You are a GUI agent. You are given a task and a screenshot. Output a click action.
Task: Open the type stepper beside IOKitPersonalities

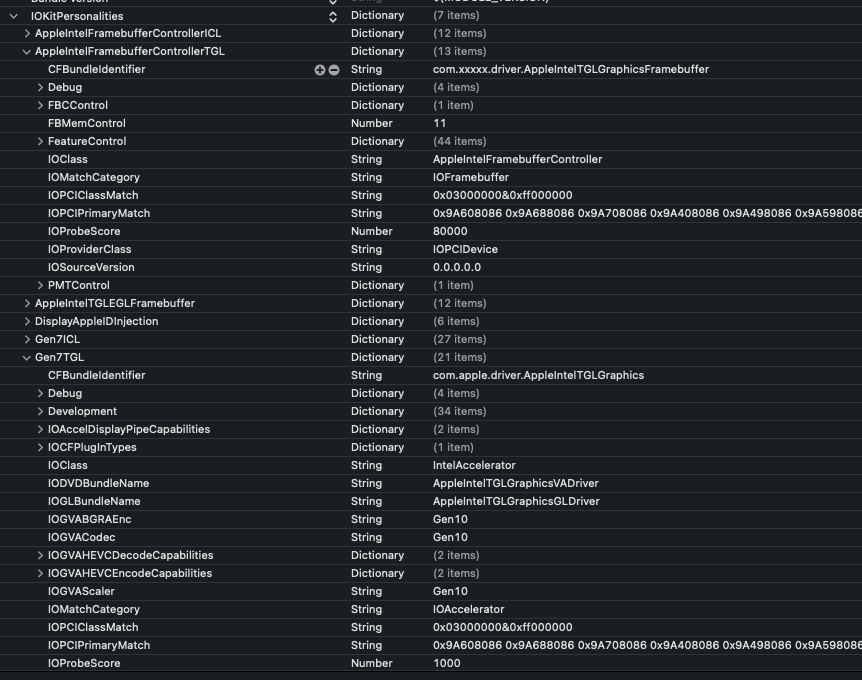coord(333,16)
